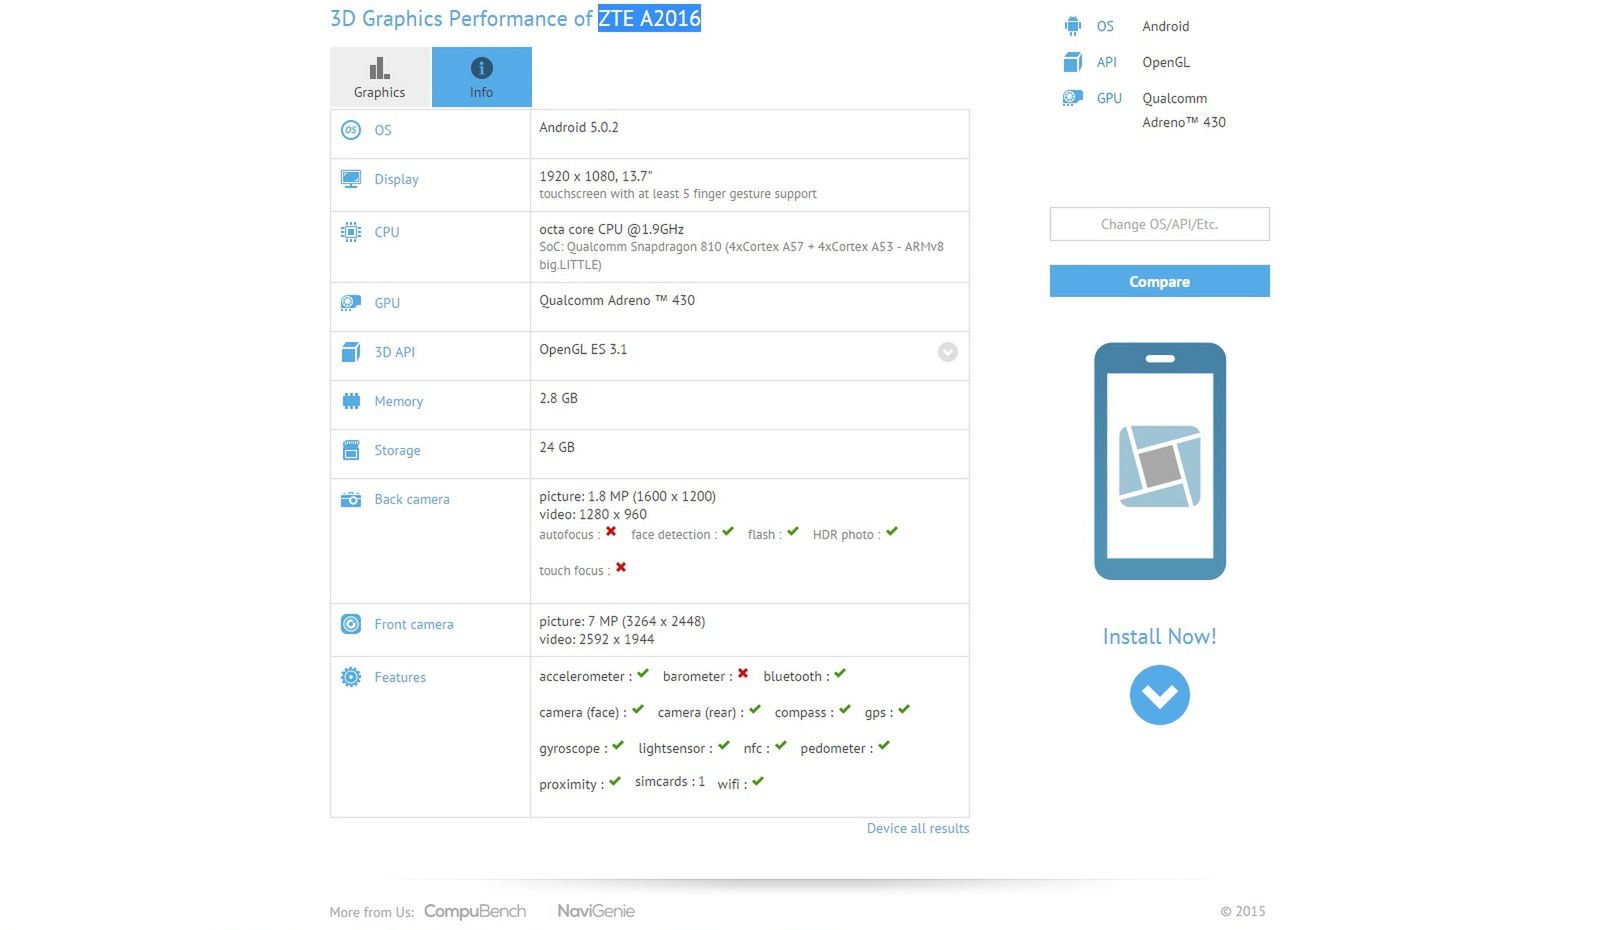Click the 1920 x 1080, 13.7" display value
This screenshot has height=930, width=1620.
pos(596,176)
